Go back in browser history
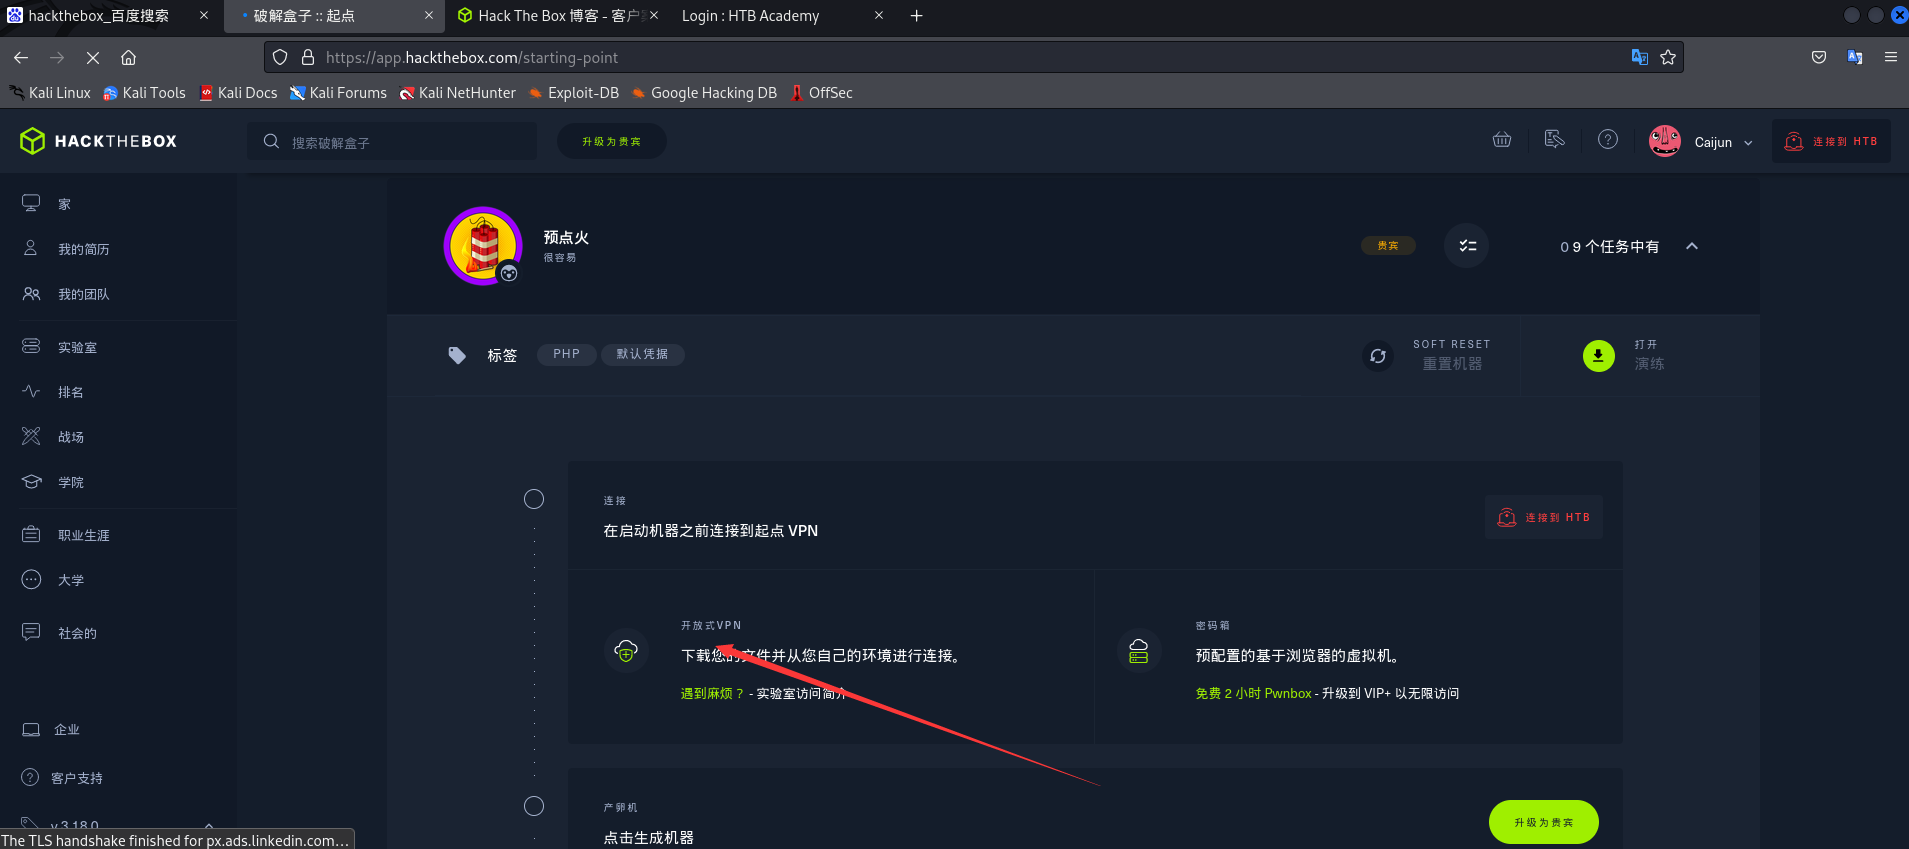This screenshot has width=1909, height=849. point(21,58)
